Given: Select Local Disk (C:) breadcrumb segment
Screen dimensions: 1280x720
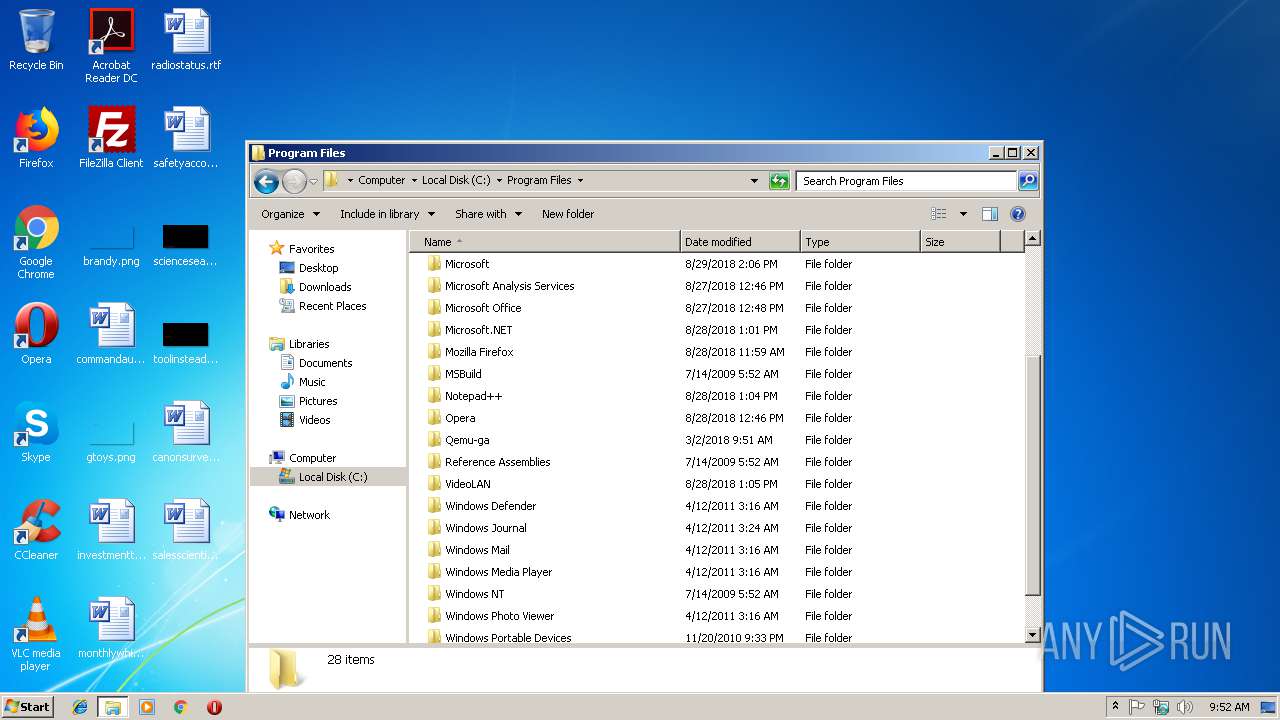Looking at the screenshot, I should coord(456,180).
